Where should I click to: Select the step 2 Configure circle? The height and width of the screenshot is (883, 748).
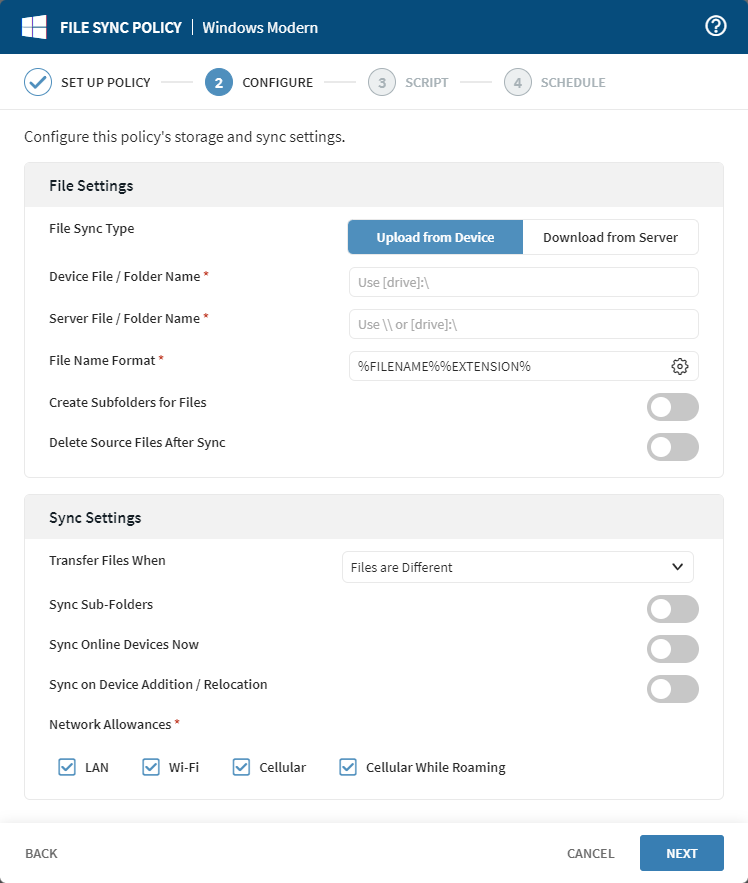point(219,82)
